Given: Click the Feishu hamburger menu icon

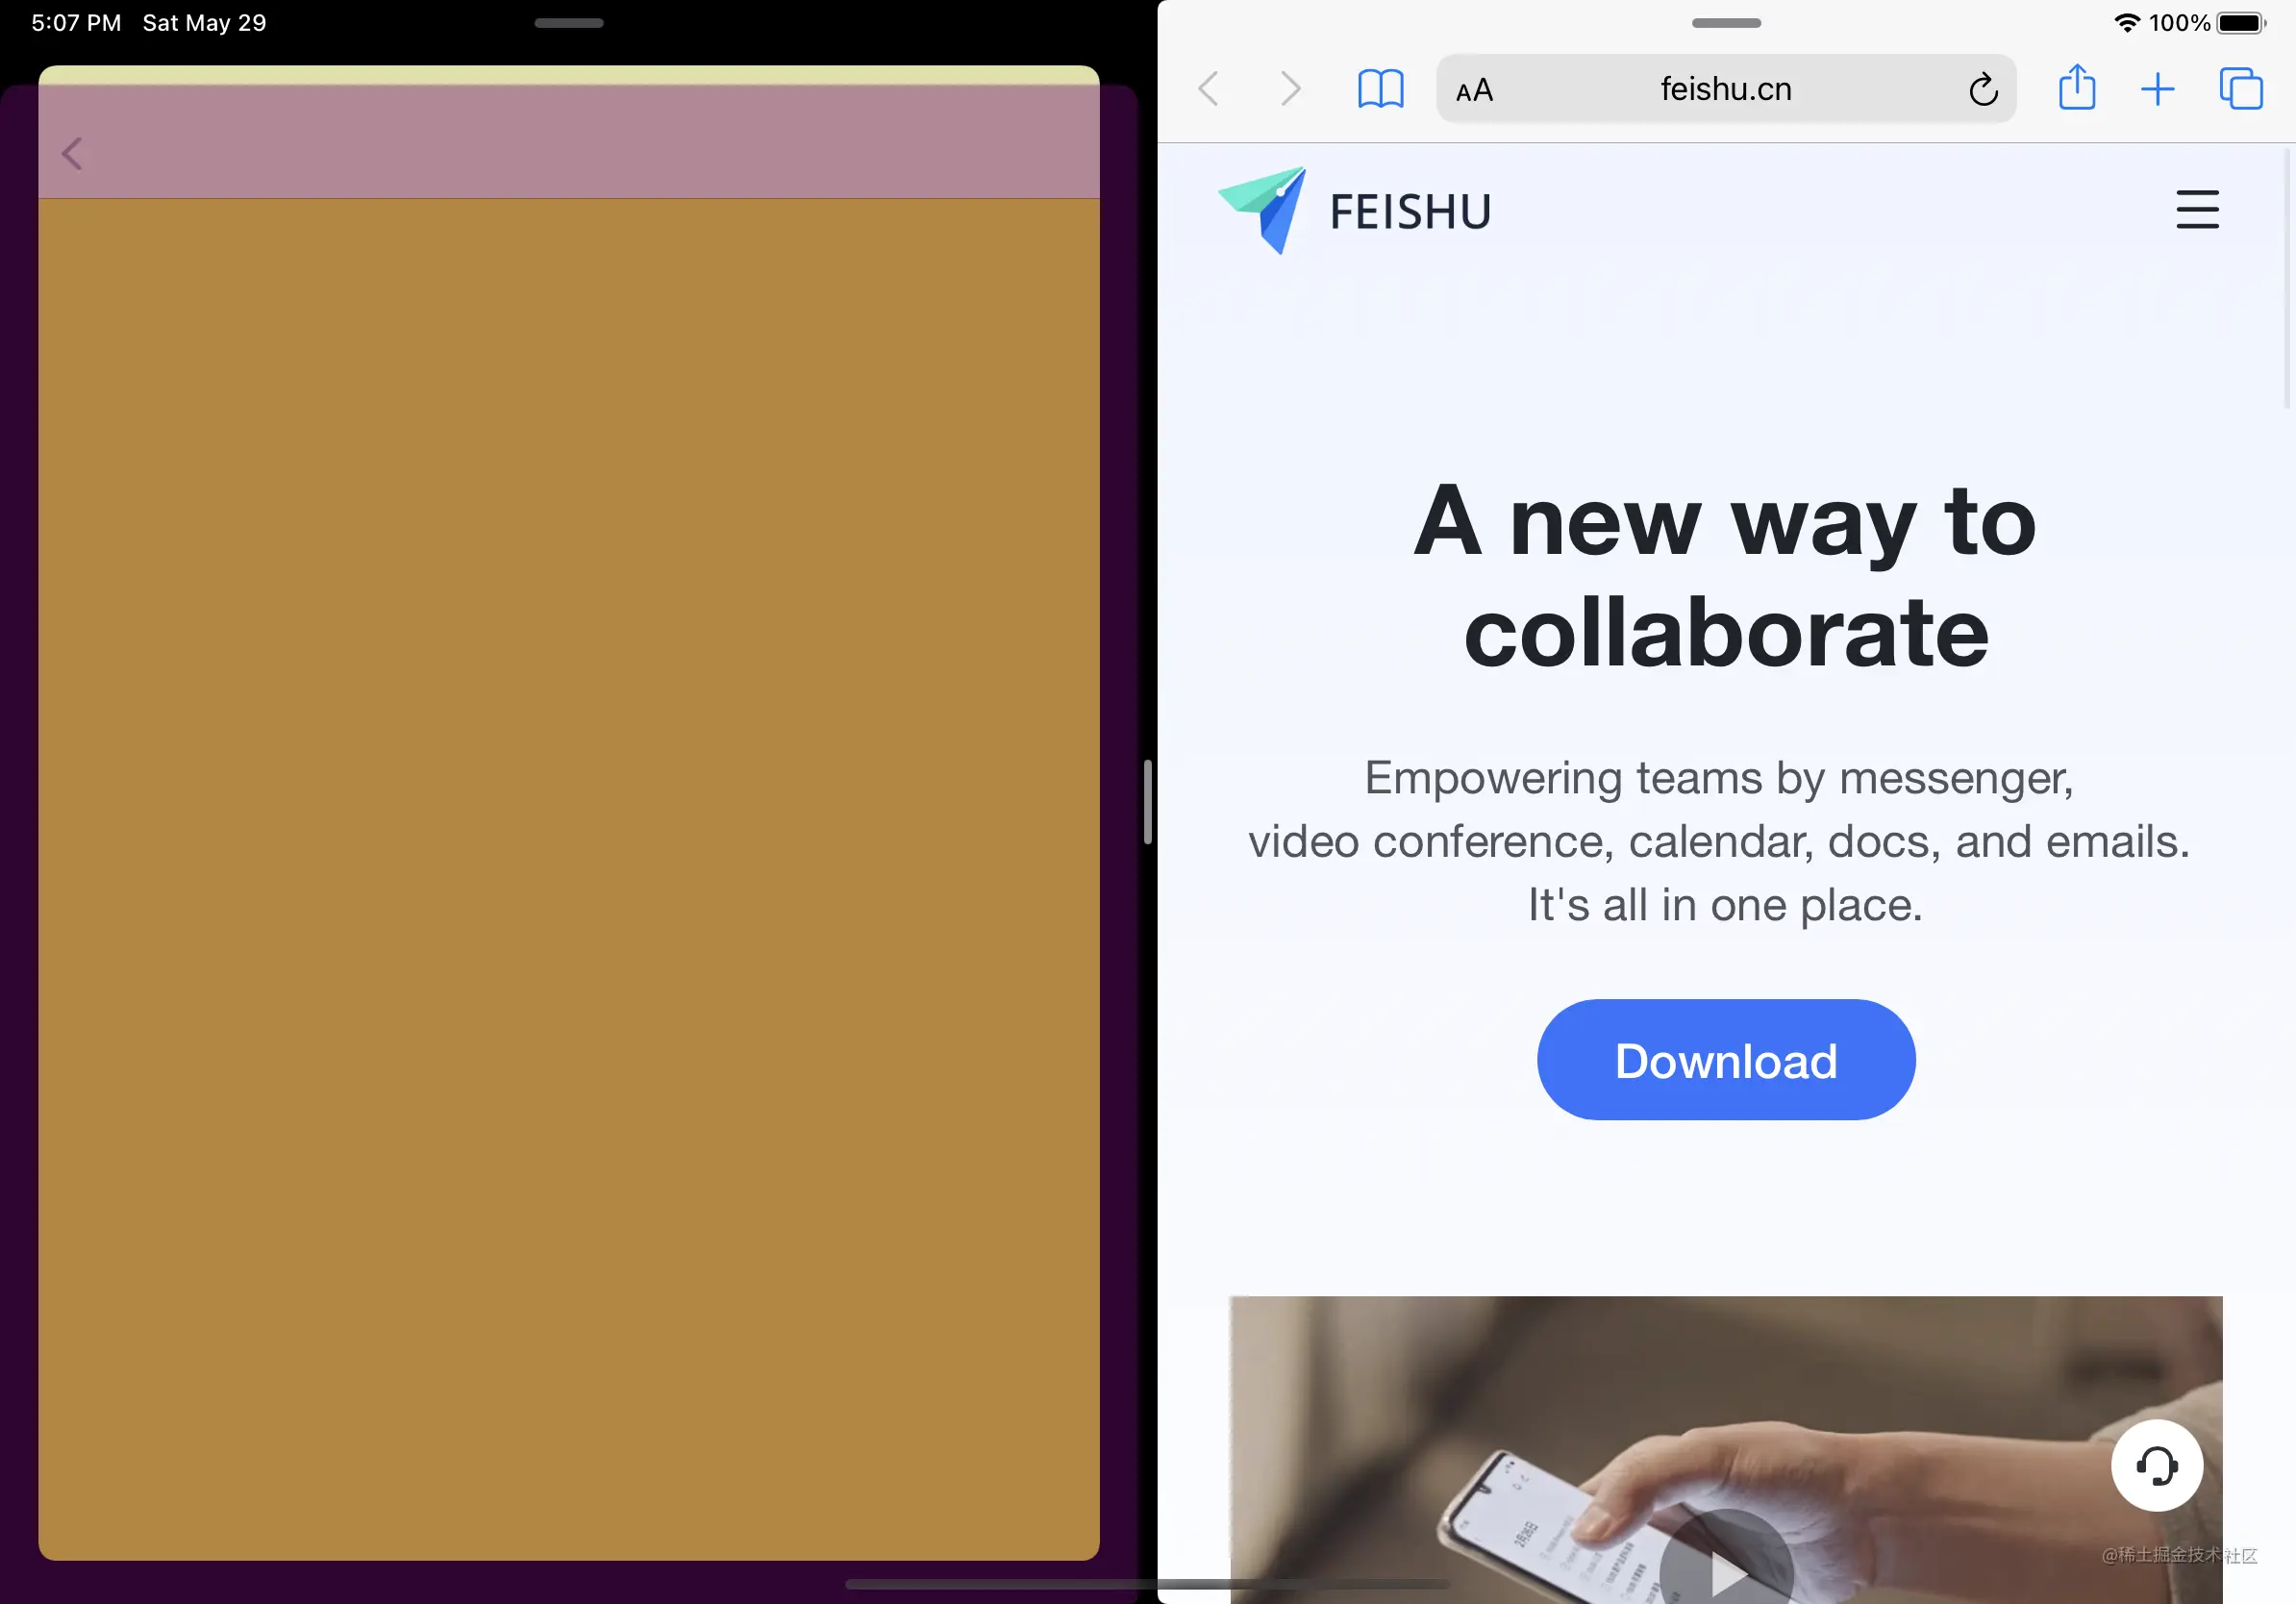Looking at the screenshot, I should pos(2197,208).
